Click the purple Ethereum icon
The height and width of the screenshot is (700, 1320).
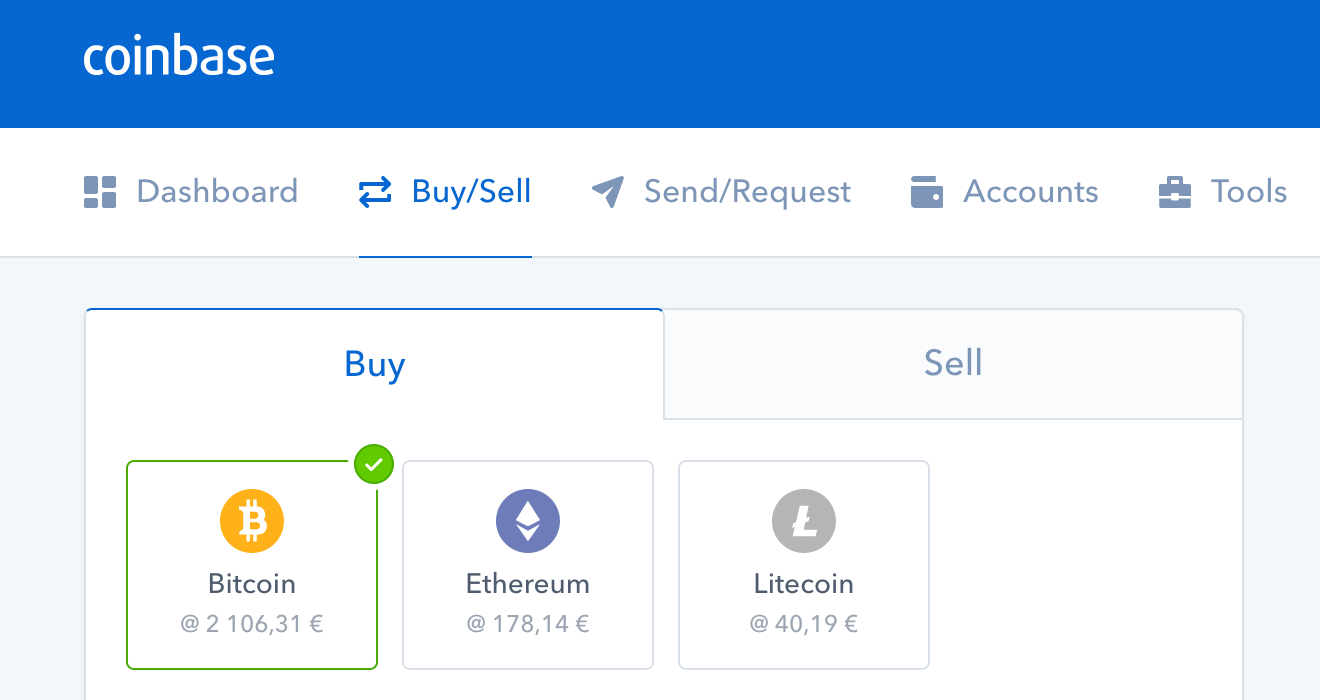[528, 521]
